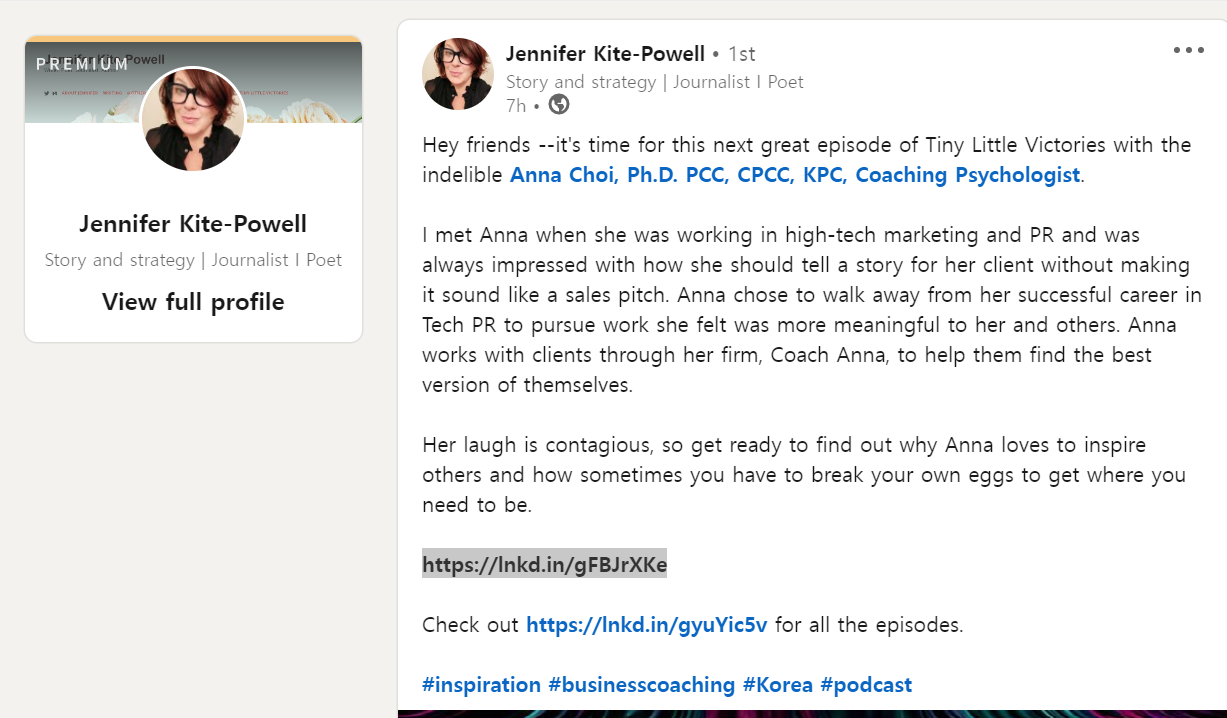Select the #inspiration hashtag
The height and width of the screenshot is (718, 1227).
coord(481,685)
